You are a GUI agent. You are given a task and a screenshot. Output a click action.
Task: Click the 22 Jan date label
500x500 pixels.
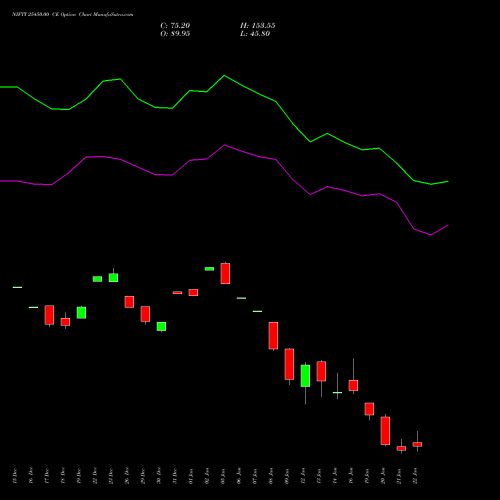[415, 476]
